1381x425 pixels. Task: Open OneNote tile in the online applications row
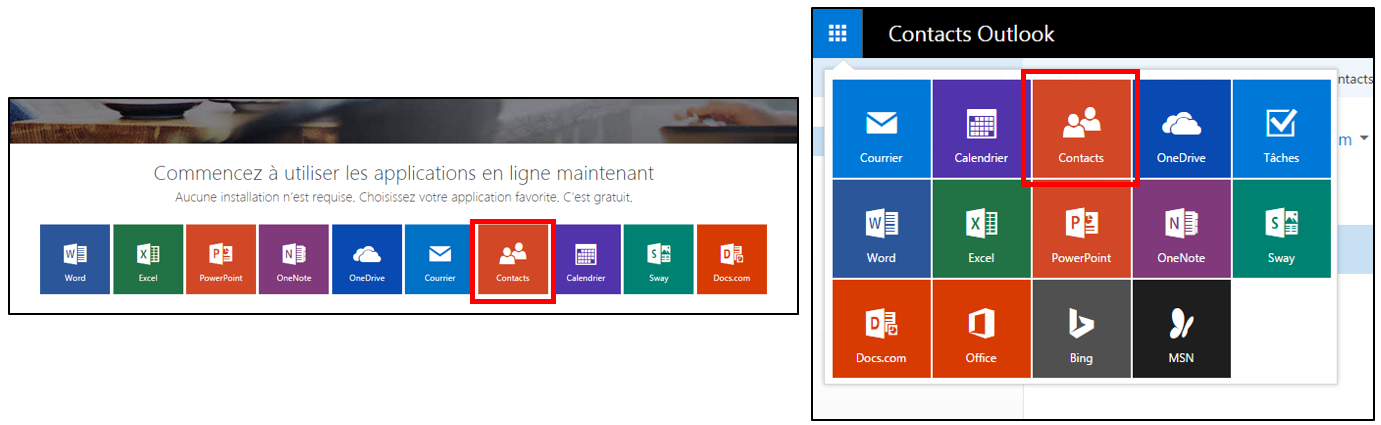[294, 259]
